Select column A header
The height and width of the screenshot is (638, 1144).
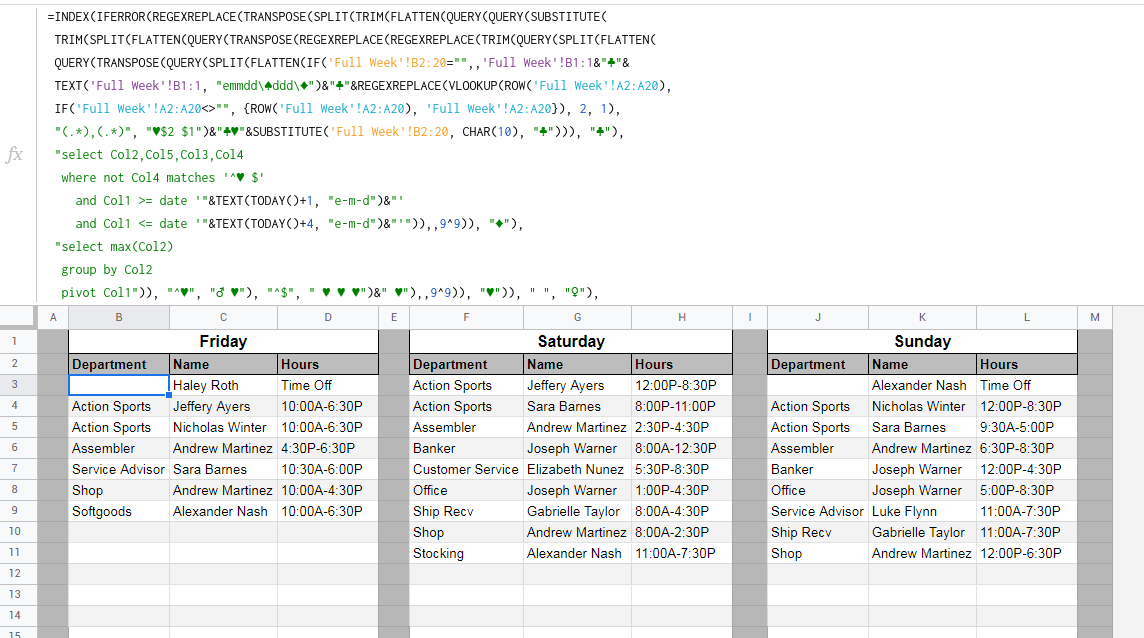pyautogui.click(x=53, y=317)
